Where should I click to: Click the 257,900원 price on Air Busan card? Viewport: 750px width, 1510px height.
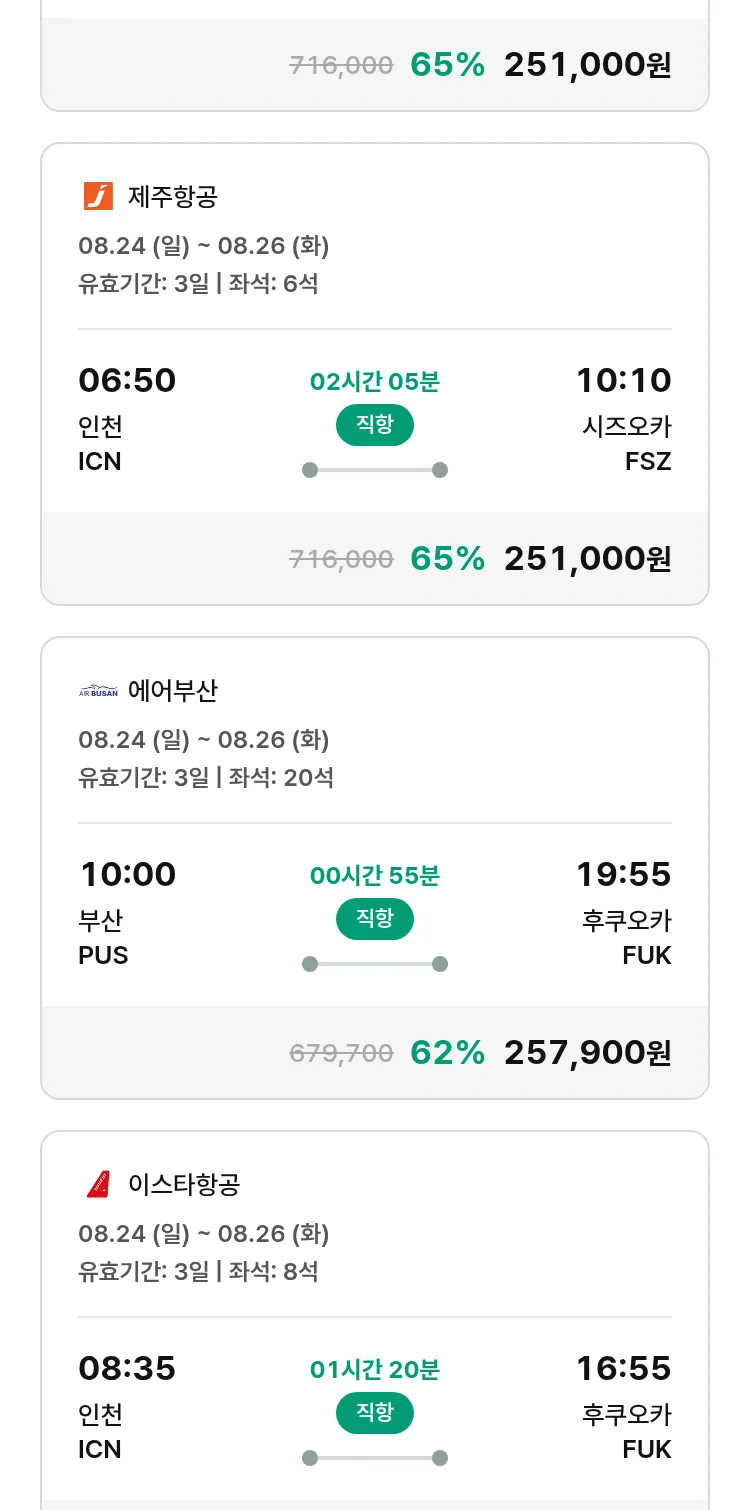tap(587, 1052)
